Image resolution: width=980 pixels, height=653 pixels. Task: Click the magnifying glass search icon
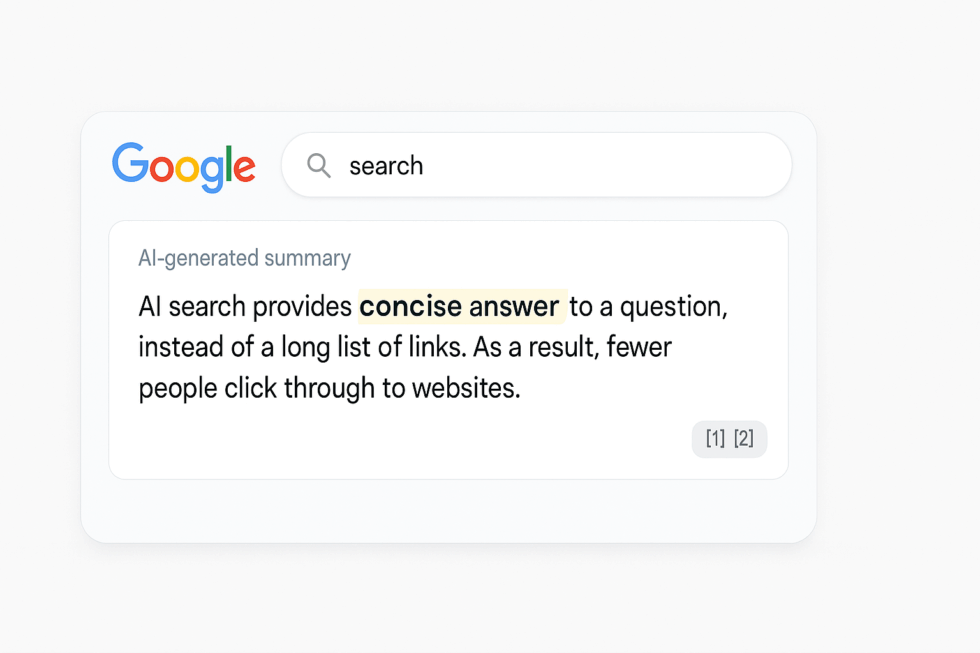pos(319,165)
